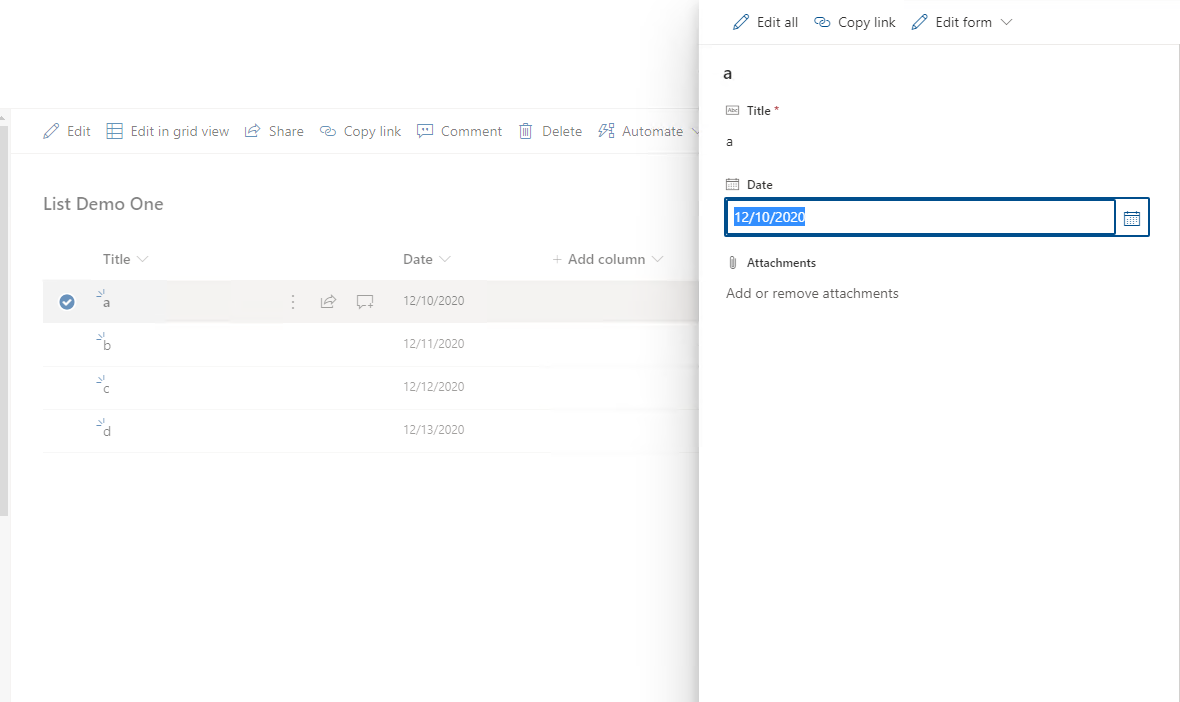Open list item d

(107, 431)
